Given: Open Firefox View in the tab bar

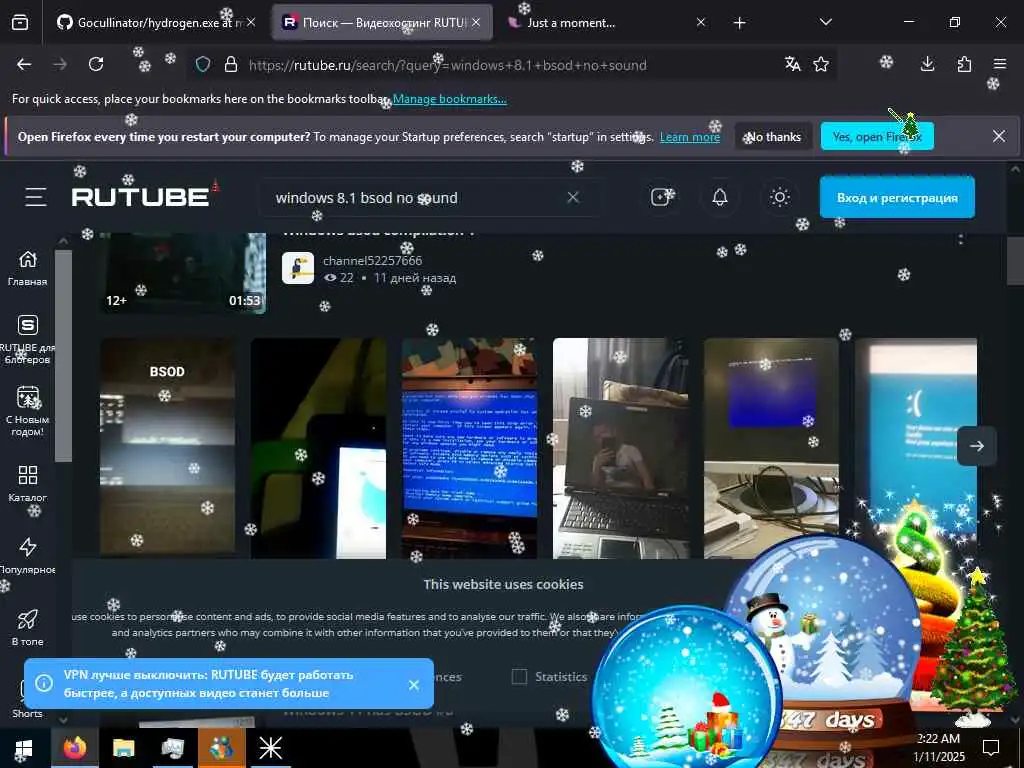Looking at the screenshot, I should (20, 22).
